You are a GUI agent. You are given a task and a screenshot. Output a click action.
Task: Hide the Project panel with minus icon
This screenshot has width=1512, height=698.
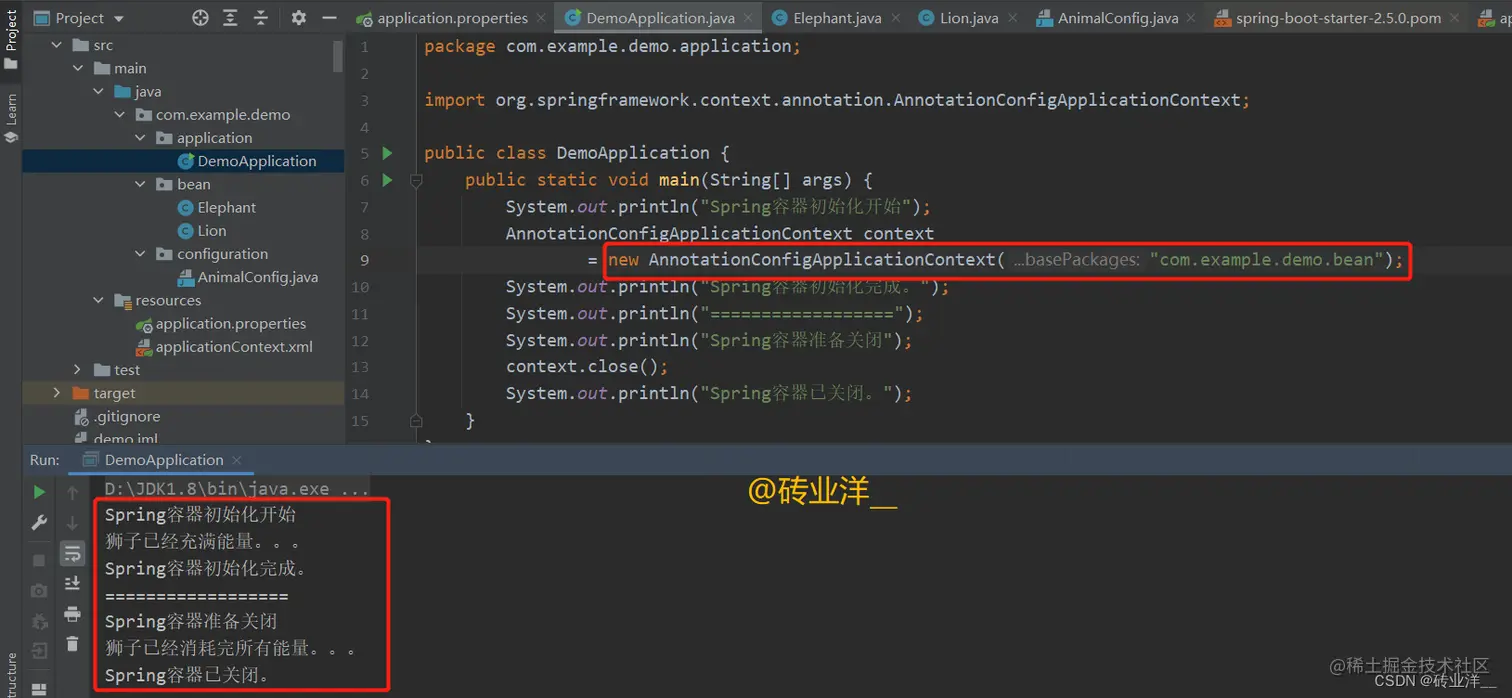(x=329, y=18)
